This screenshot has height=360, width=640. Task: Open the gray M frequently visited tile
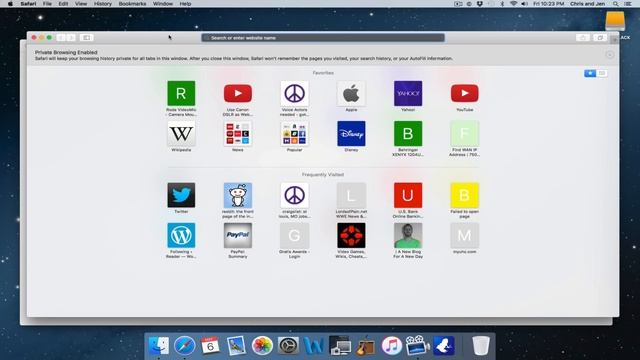coord(464,235)
